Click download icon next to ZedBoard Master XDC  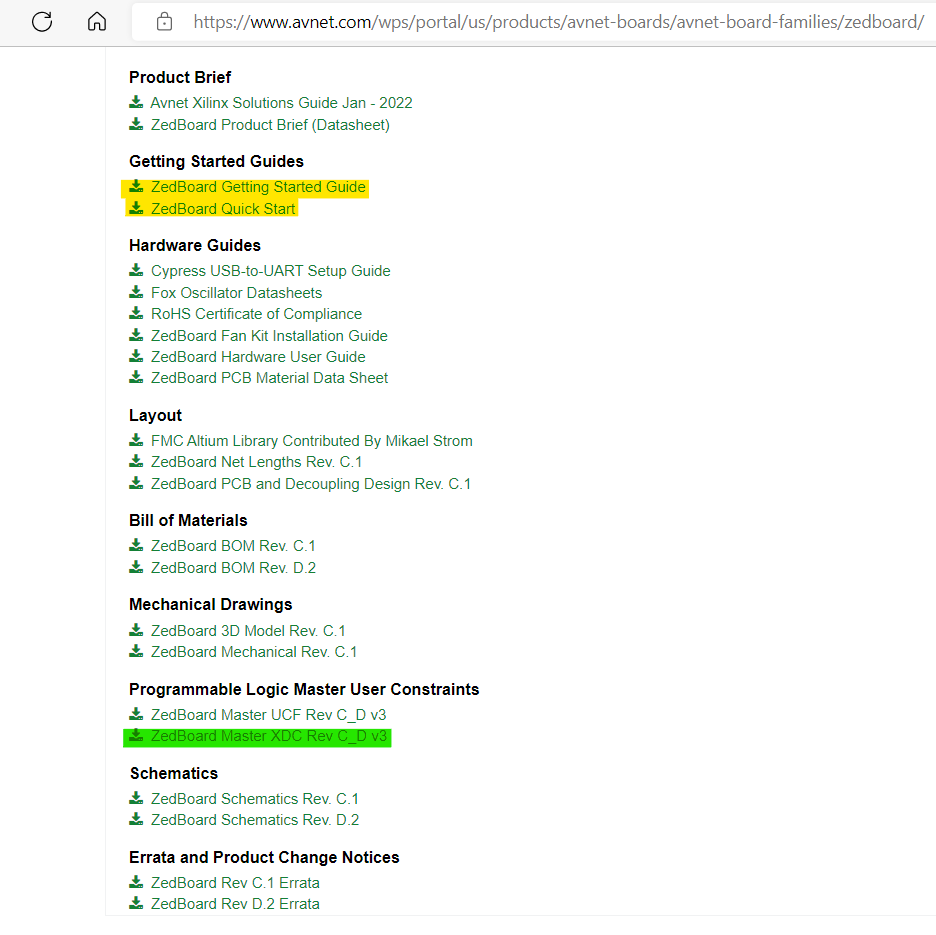click(x=136, y=736)
